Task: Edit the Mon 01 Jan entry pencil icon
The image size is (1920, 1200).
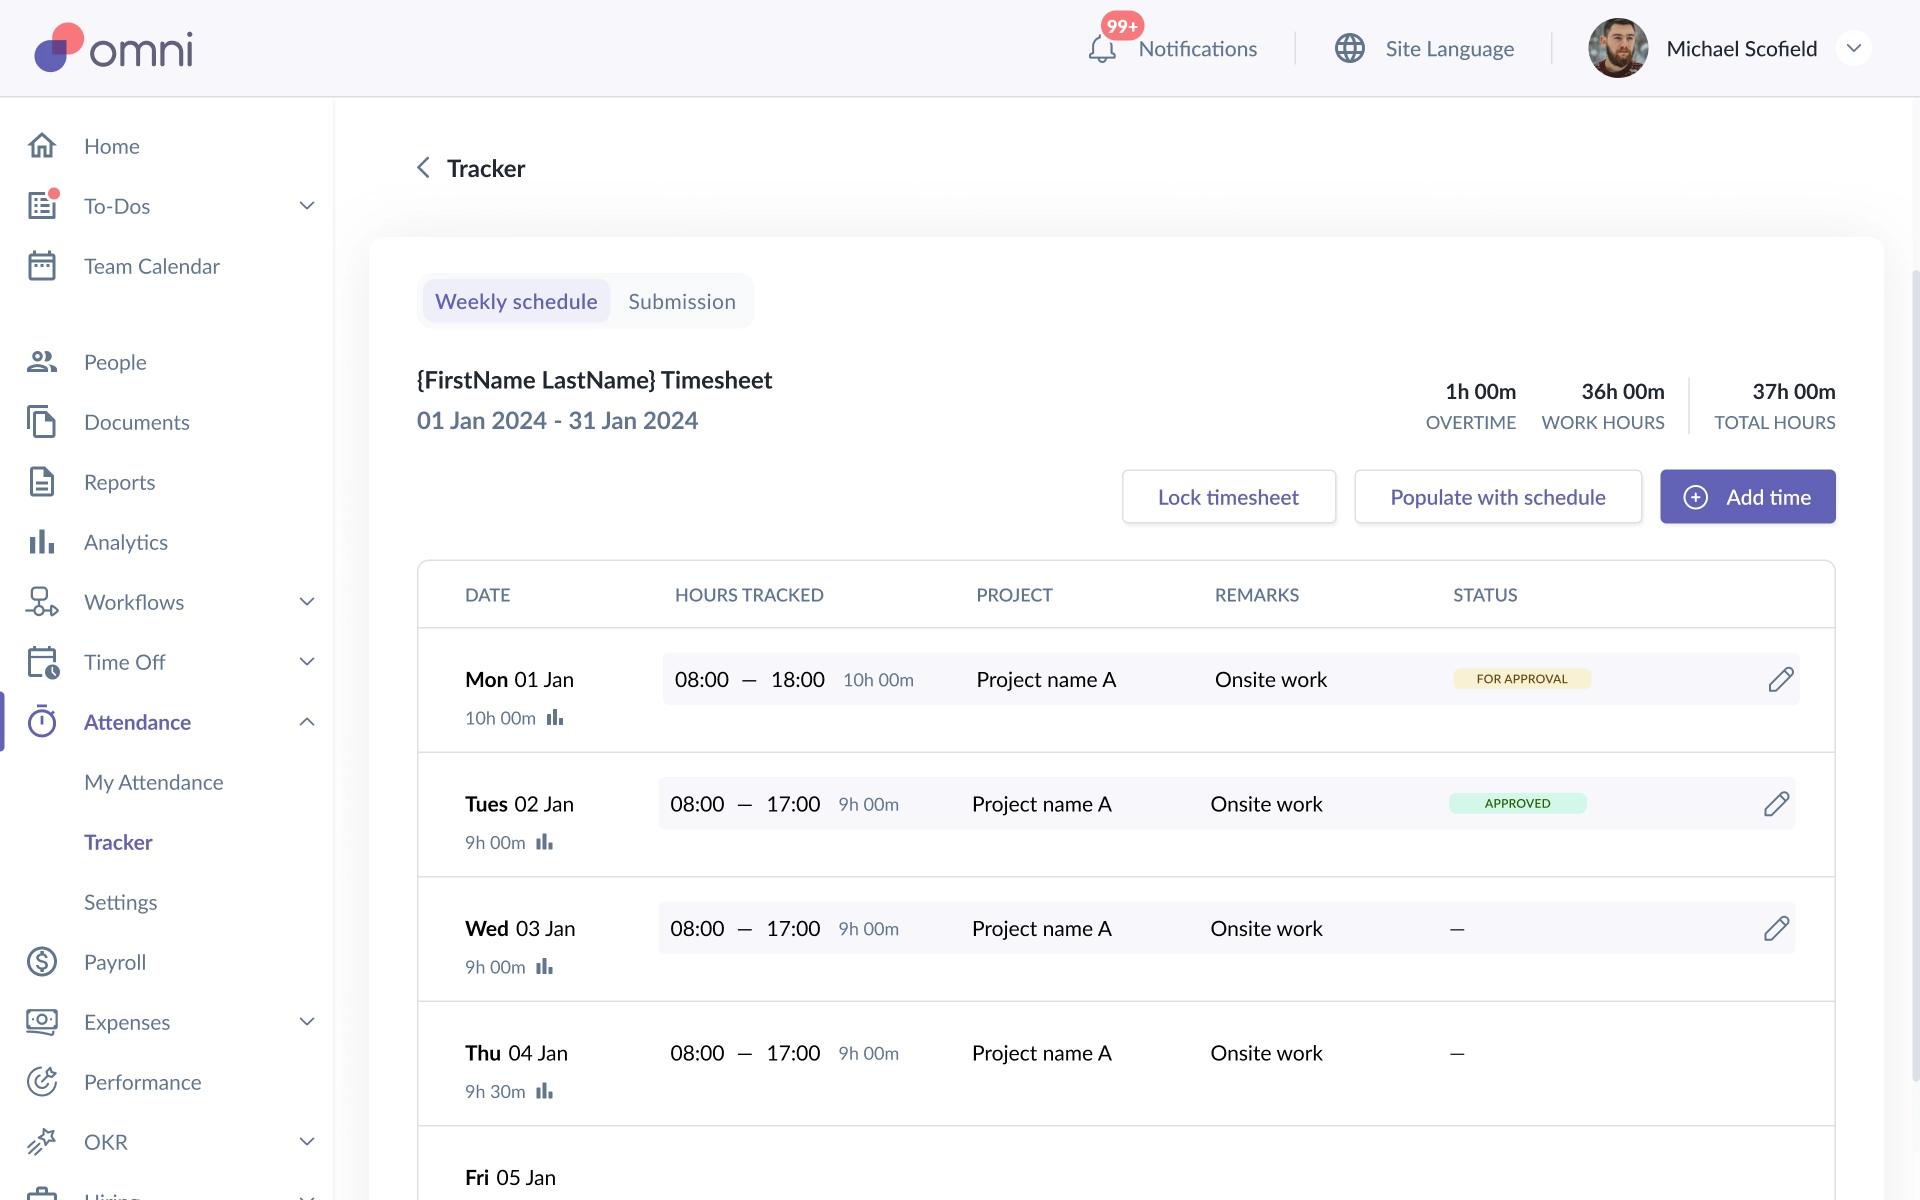Action: coord(1780,680)
